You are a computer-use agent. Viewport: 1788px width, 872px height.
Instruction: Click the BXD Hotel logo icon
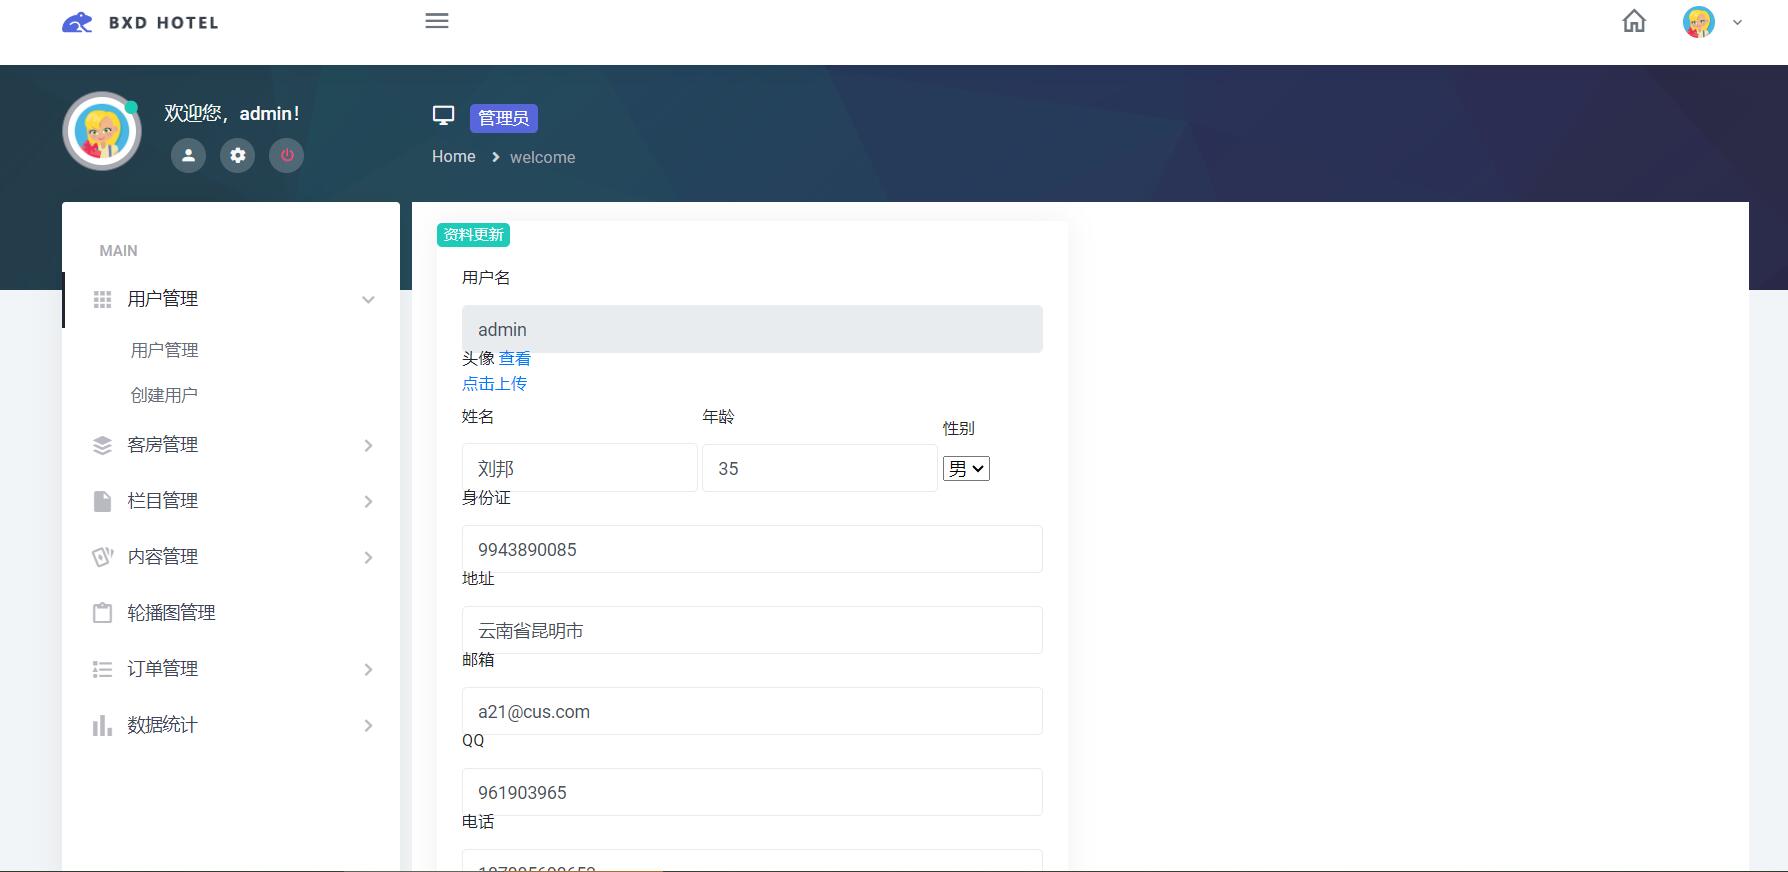coord(77,22)
